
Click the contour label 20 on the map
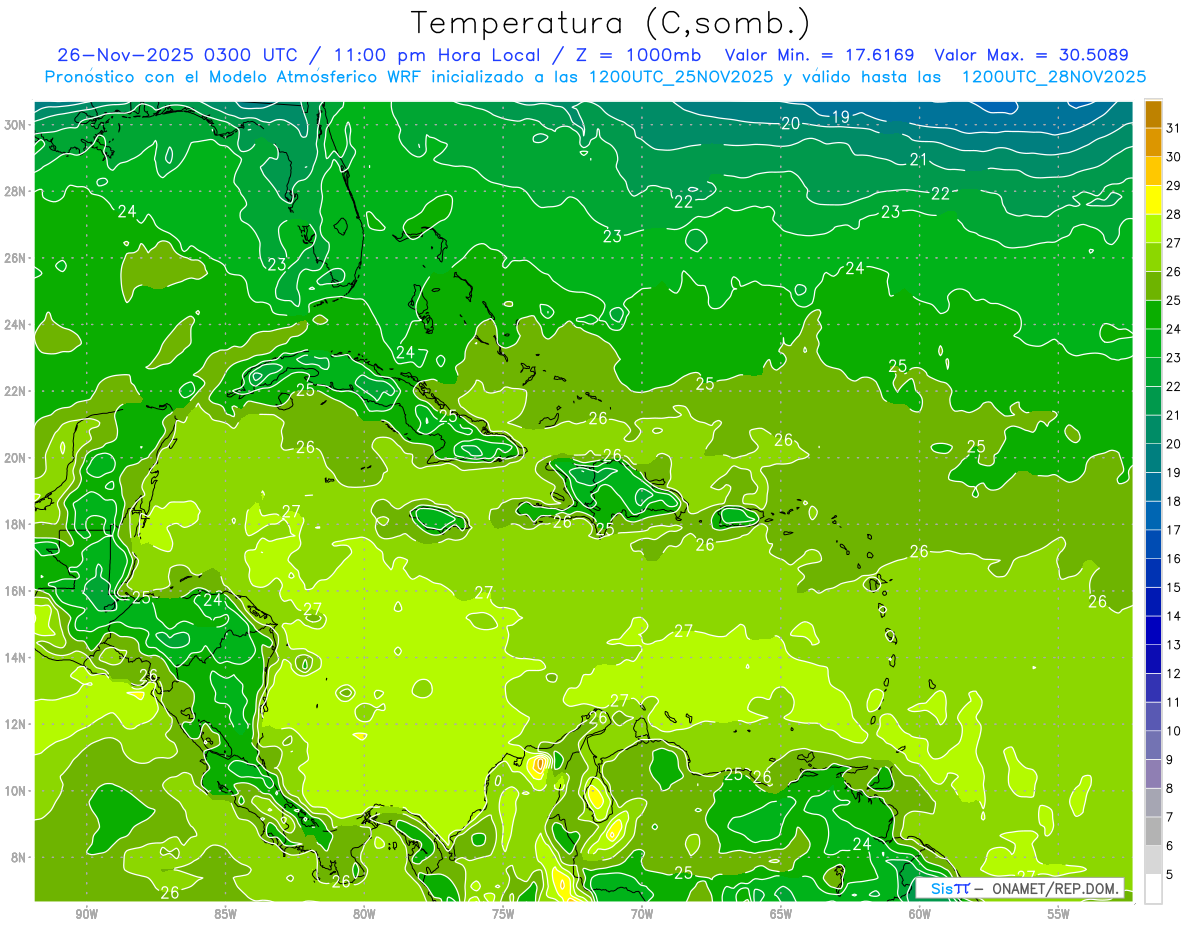(790, 124)
